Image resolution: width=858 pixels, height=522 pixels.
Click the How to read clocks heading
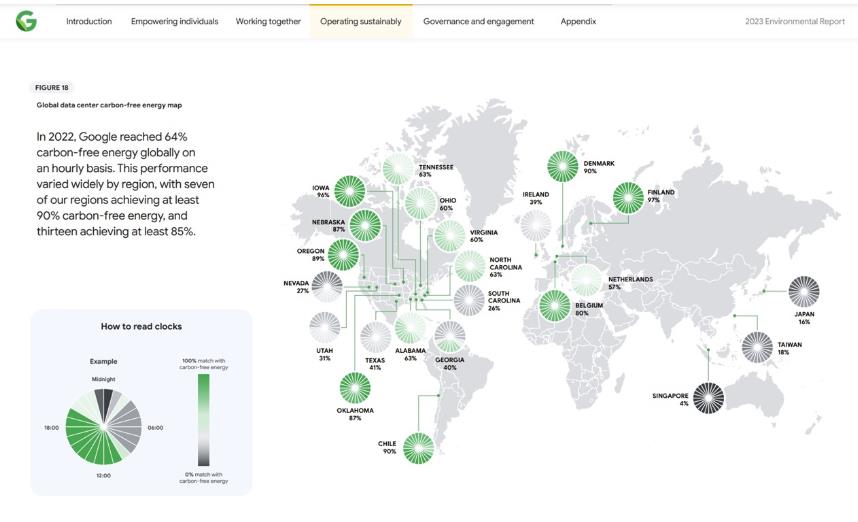tap(141, 326)
